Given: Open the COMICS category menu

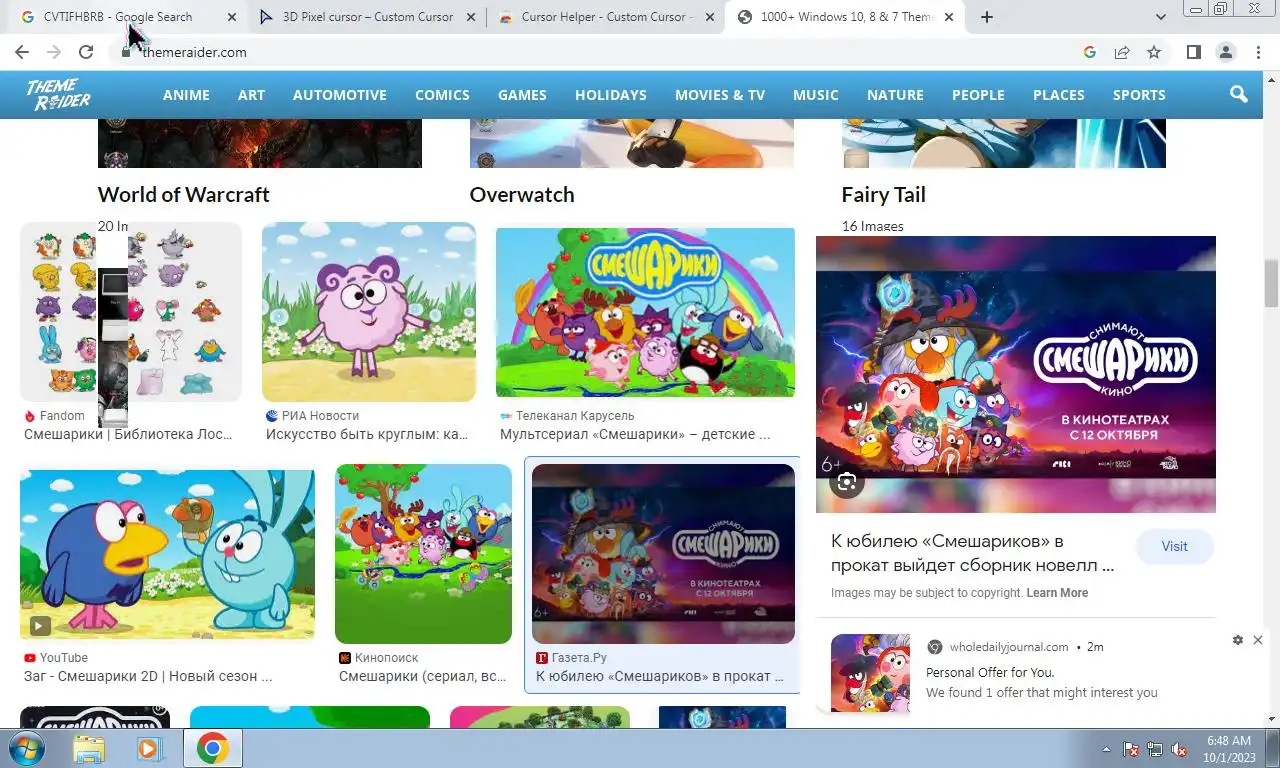Looking at the screenshot, I should point(442,95).
